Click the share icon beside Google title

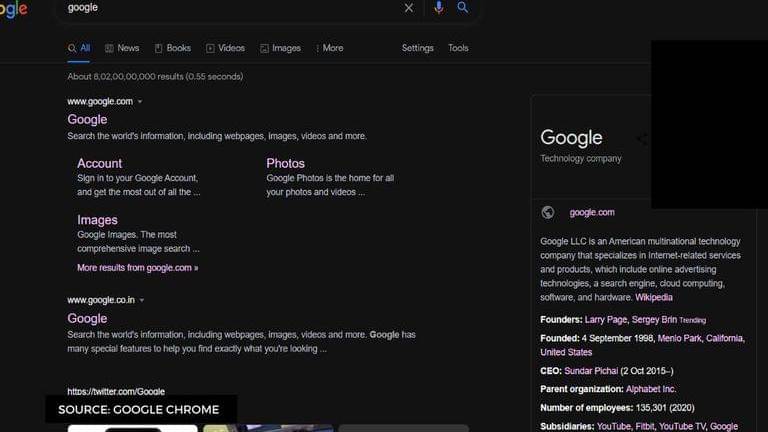[643, 139]
